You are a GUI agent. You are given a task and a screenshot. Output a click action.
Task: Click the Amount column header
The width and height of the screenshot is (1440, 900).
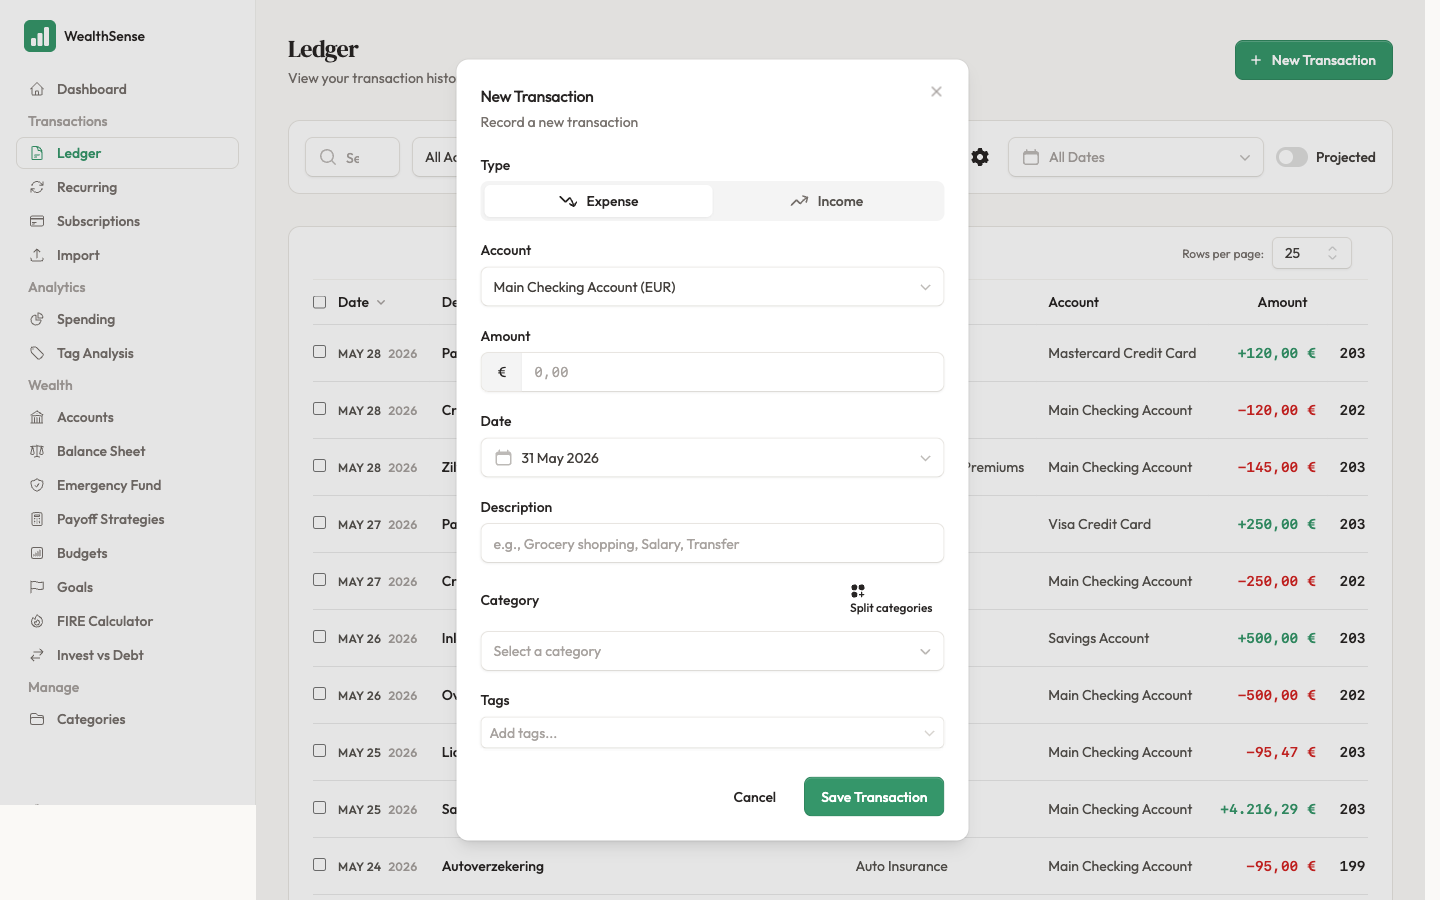pos(1282,302)
